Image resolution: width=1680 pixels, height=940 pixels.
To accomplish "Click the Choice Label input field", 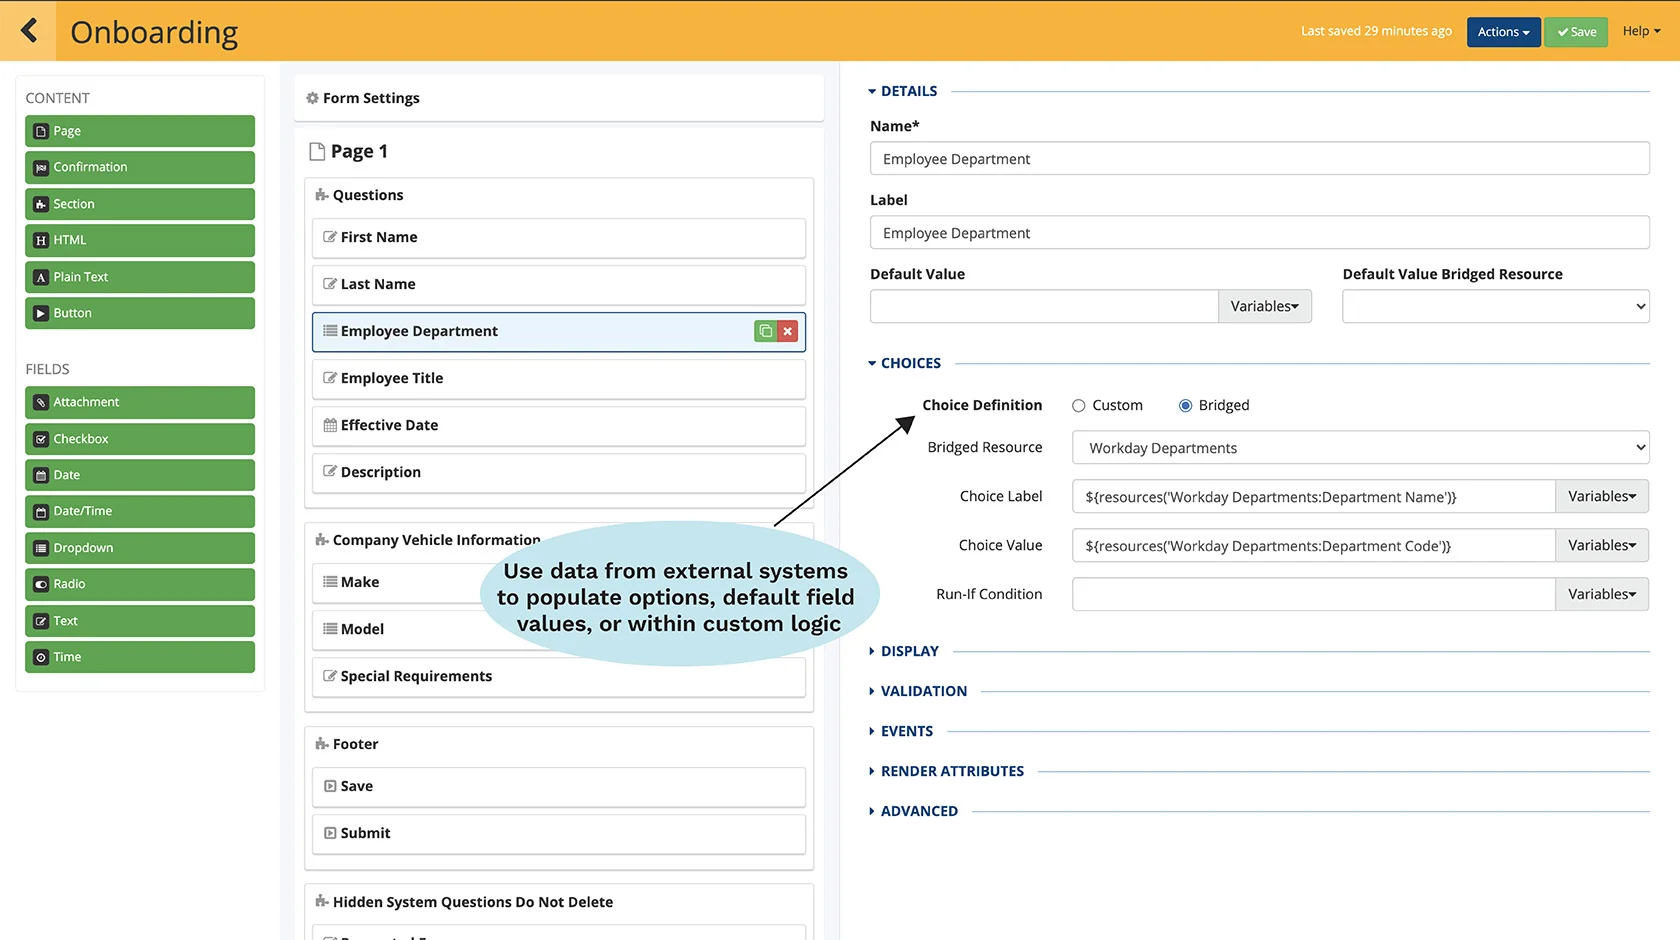I will point(1313,496).
